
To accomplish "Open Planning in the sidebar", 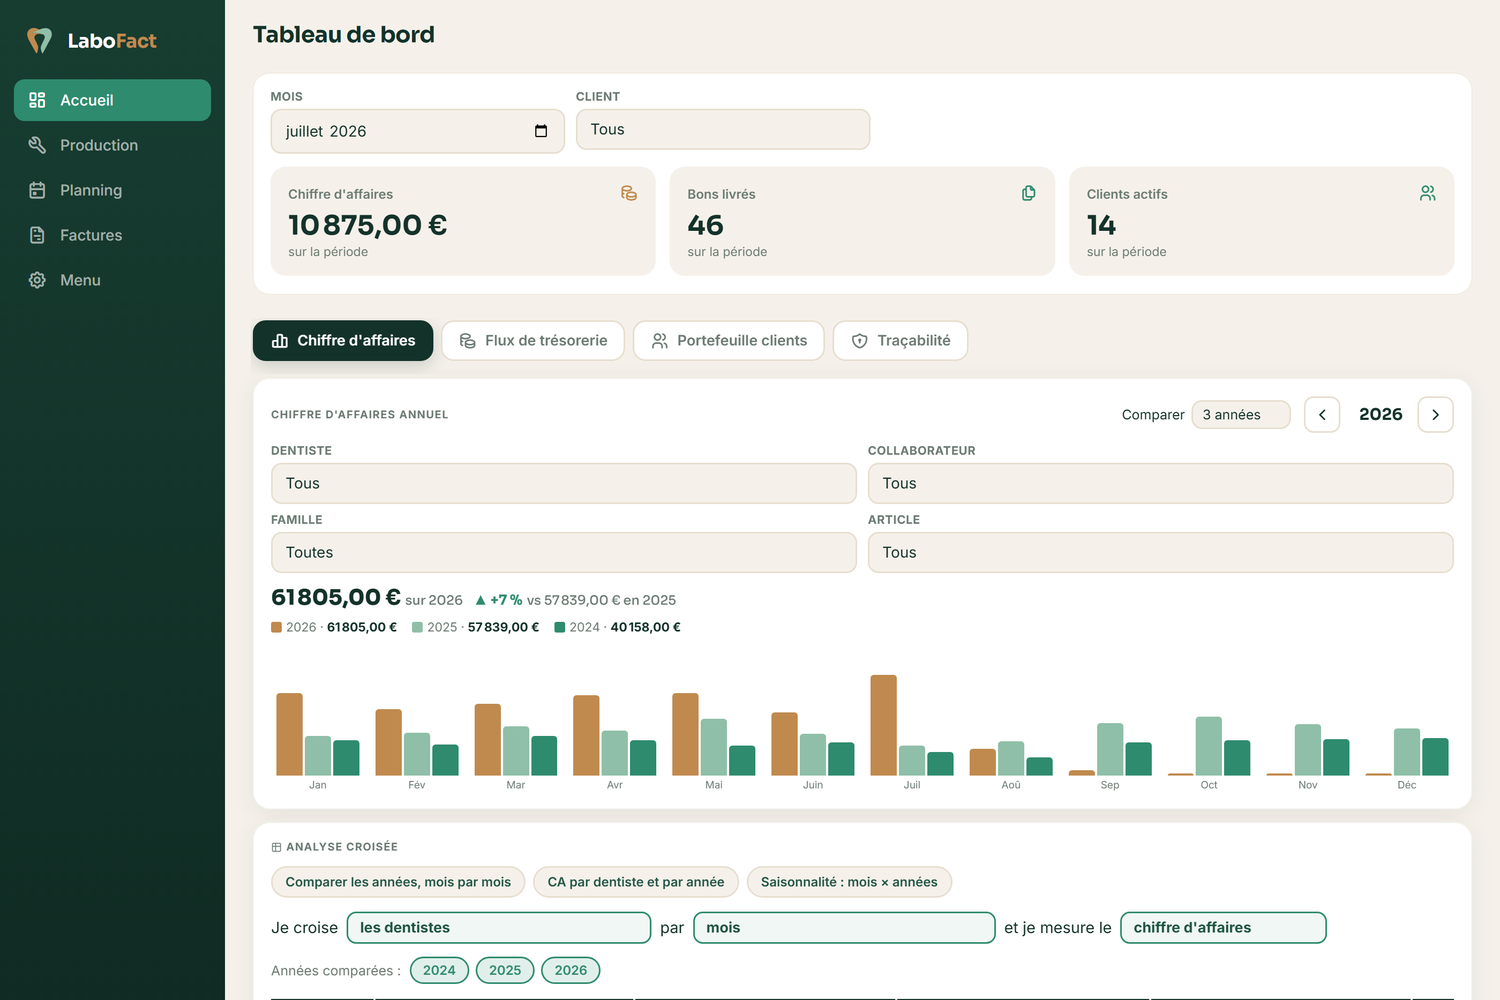I will click(x=112, y=190).
